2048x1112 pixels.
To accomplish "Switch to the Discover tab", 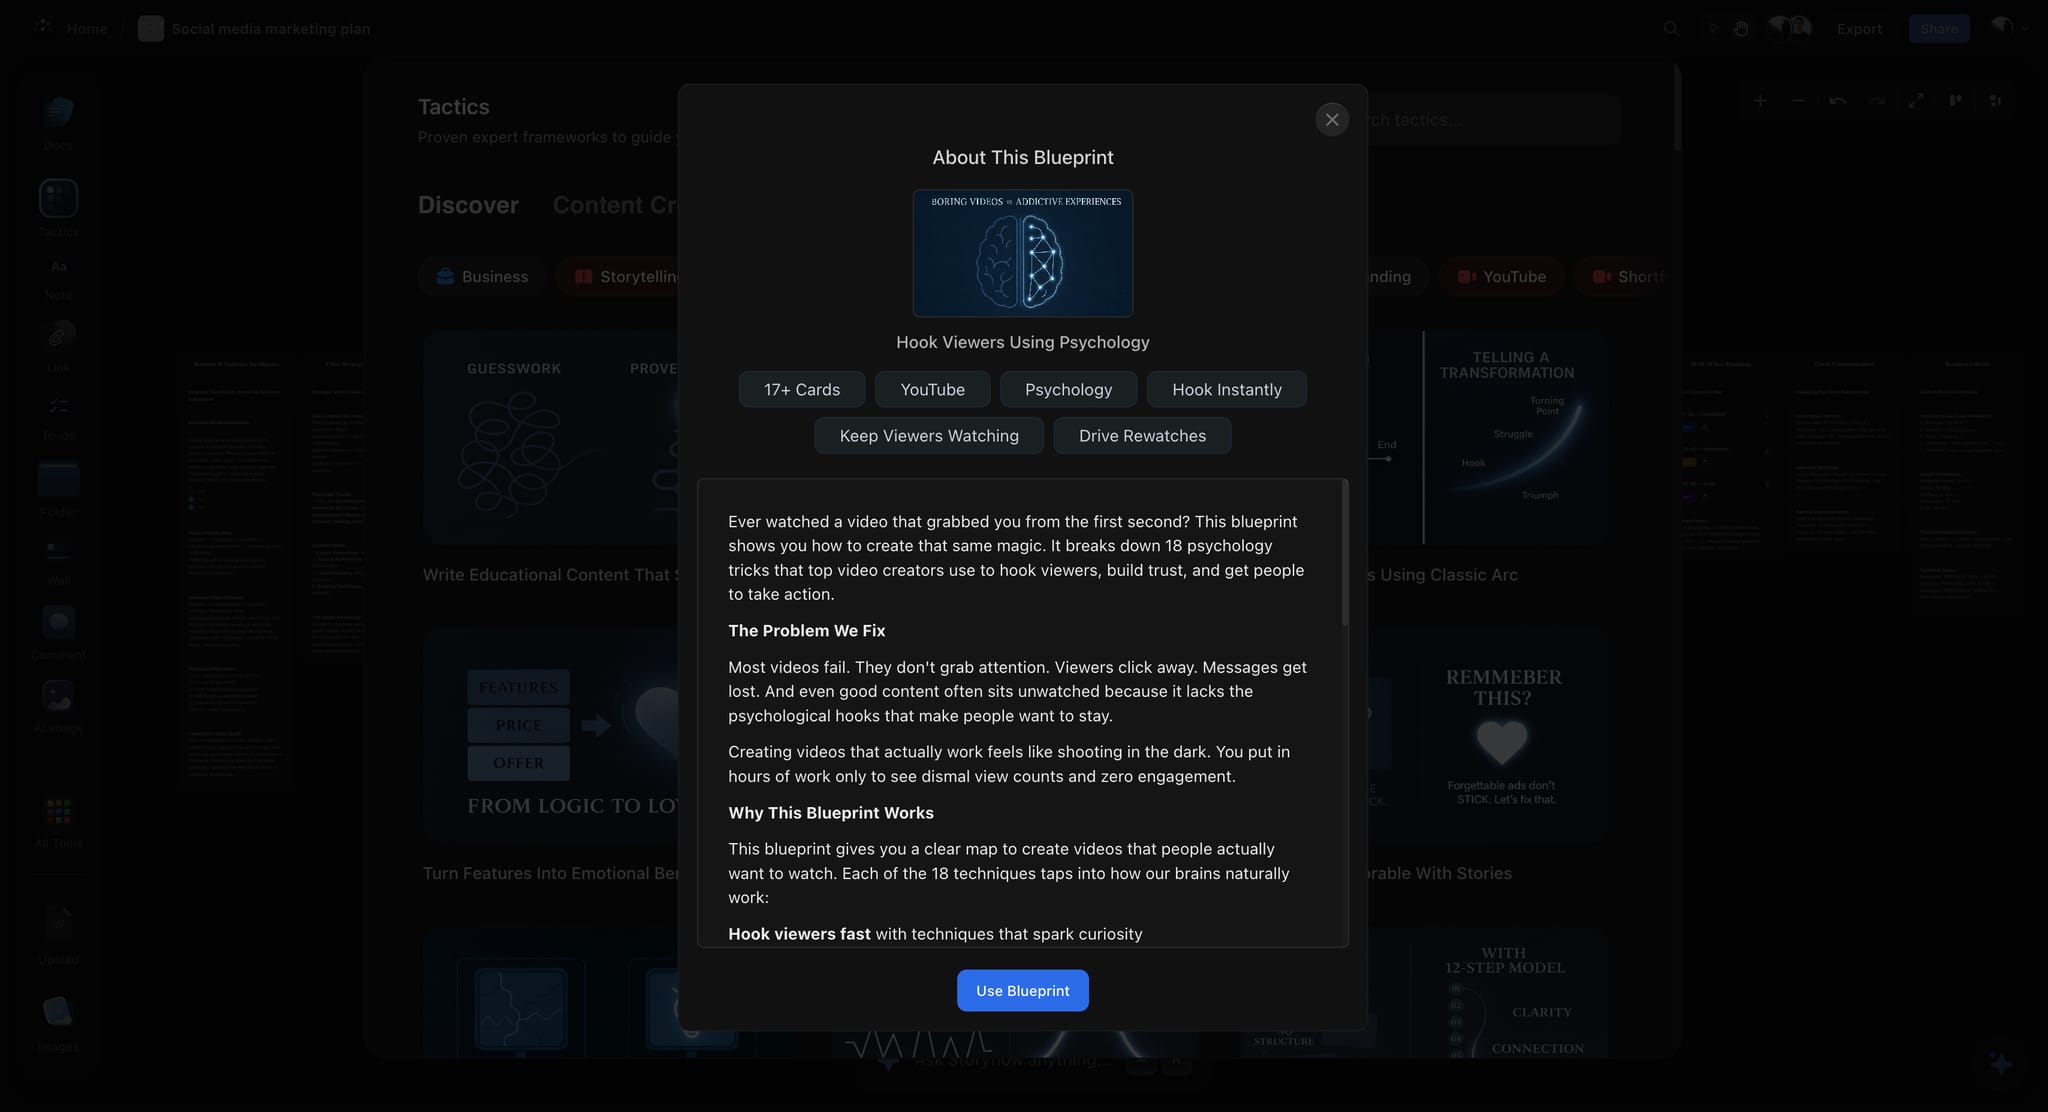I will pyautogui.click(x=468, y=205).
